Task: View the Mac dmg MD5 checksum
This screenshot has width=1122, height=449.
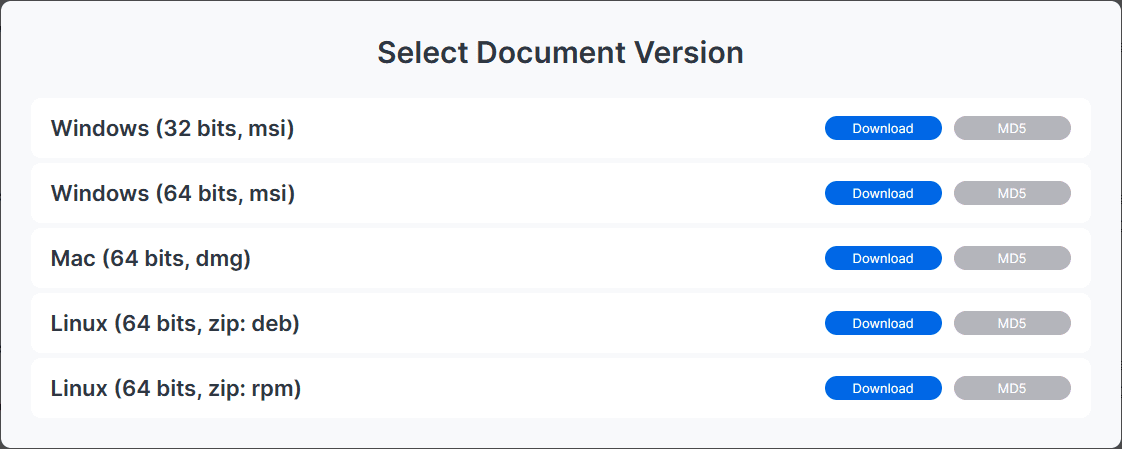Action: click(x=1012, y=258)
